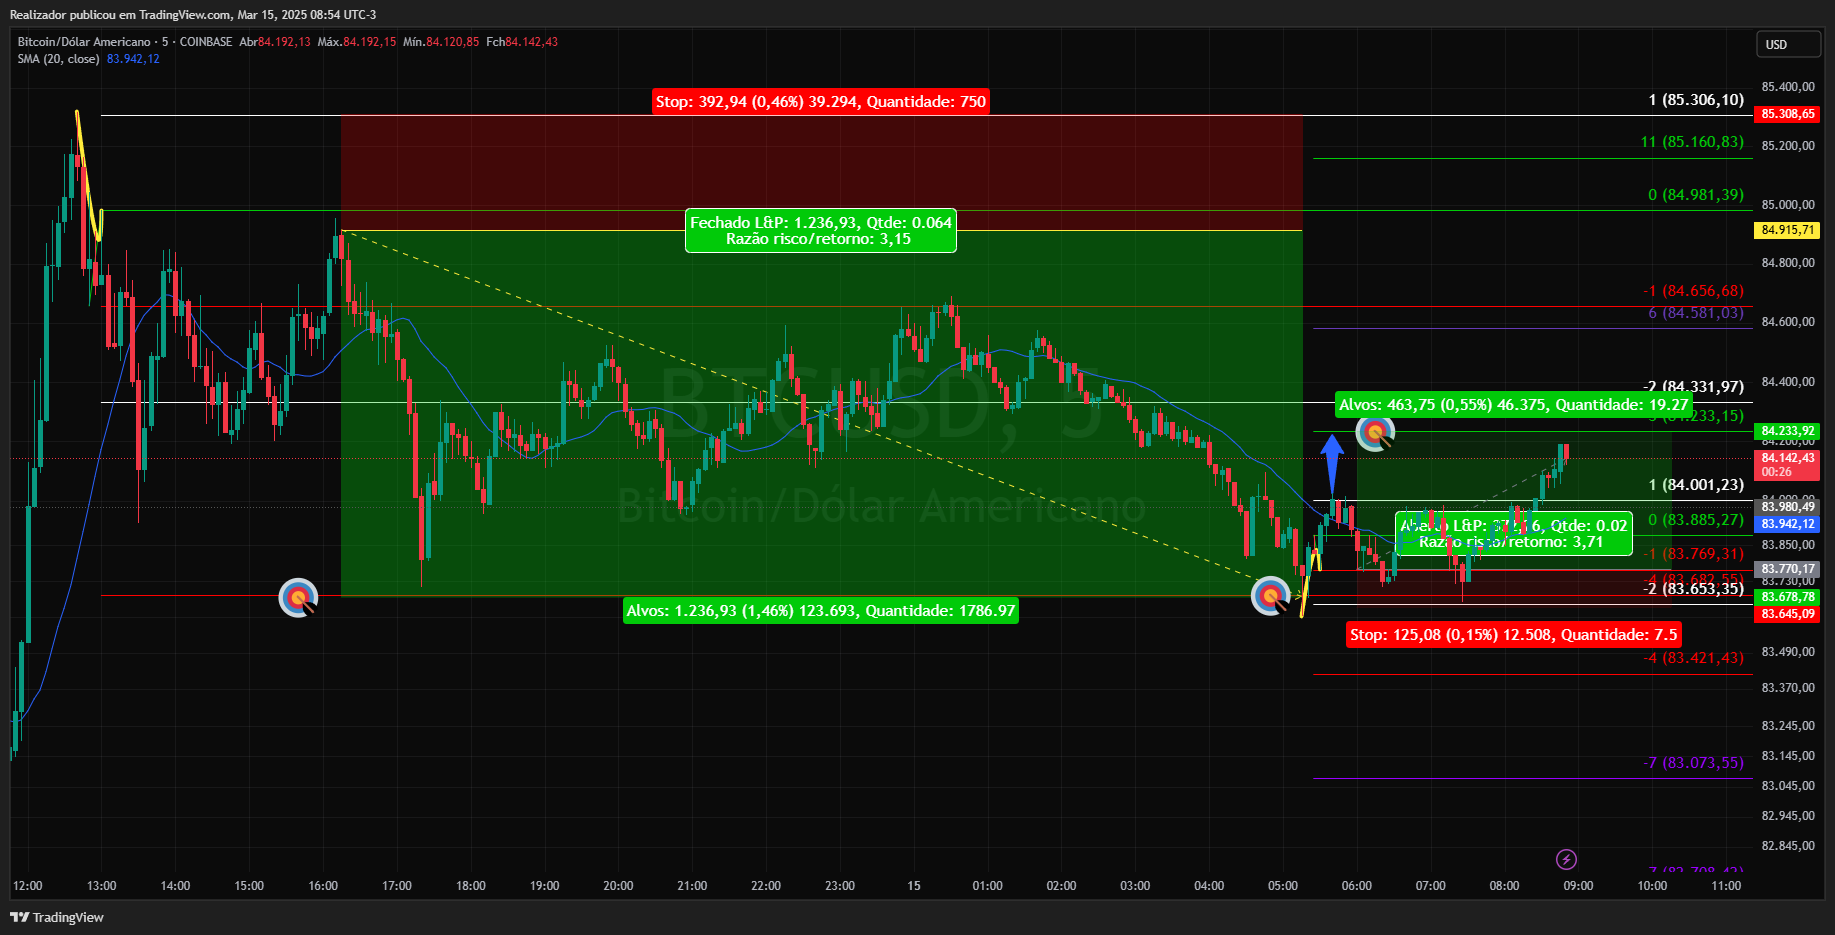1835x935 pixels.
Task: Click the red Stop 125,08 label
Action: point(1513,634)
